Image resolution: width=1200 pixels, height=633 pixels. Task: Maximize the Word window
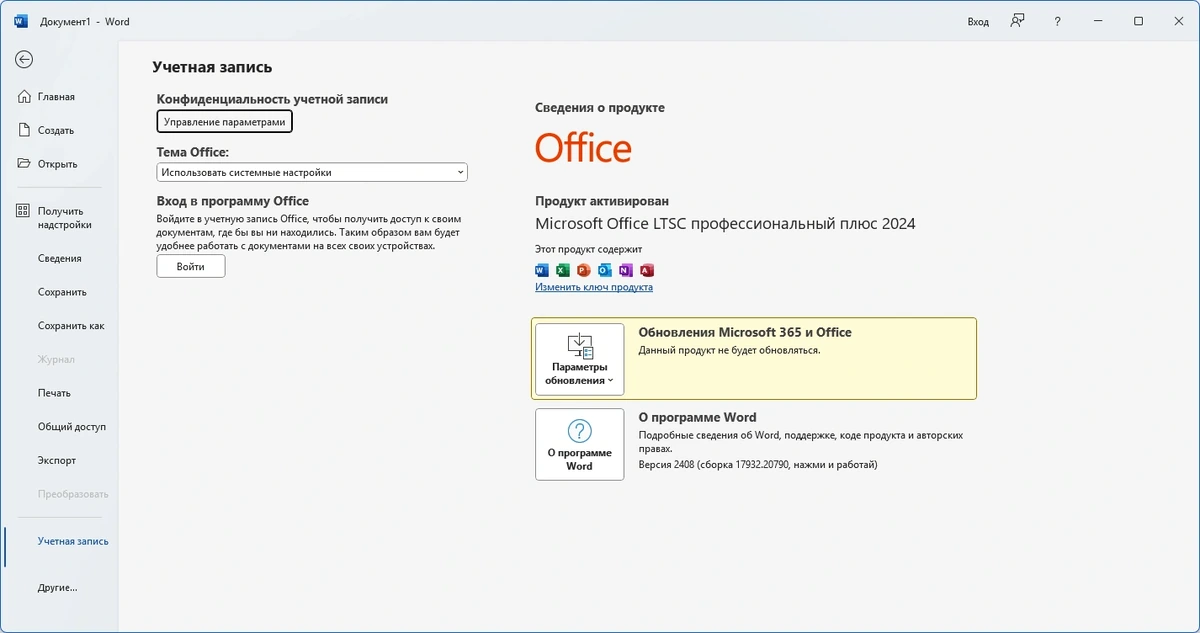point(1138,21)
